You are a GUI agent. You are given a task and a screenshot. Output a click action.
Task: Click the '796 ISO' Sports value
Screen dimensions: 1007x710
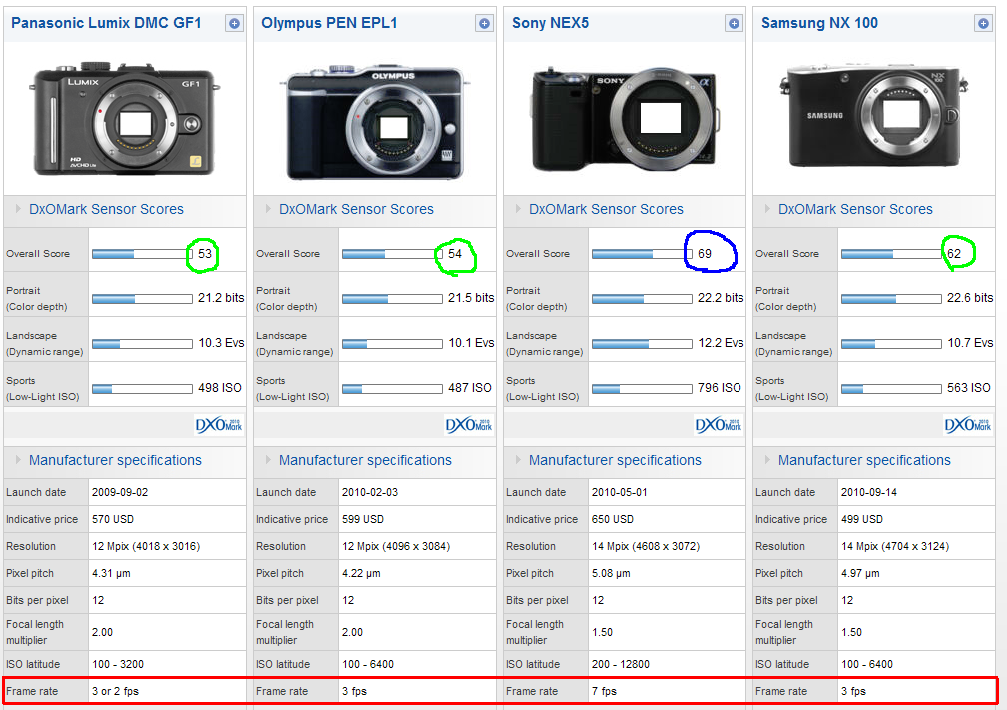[719, 388]
